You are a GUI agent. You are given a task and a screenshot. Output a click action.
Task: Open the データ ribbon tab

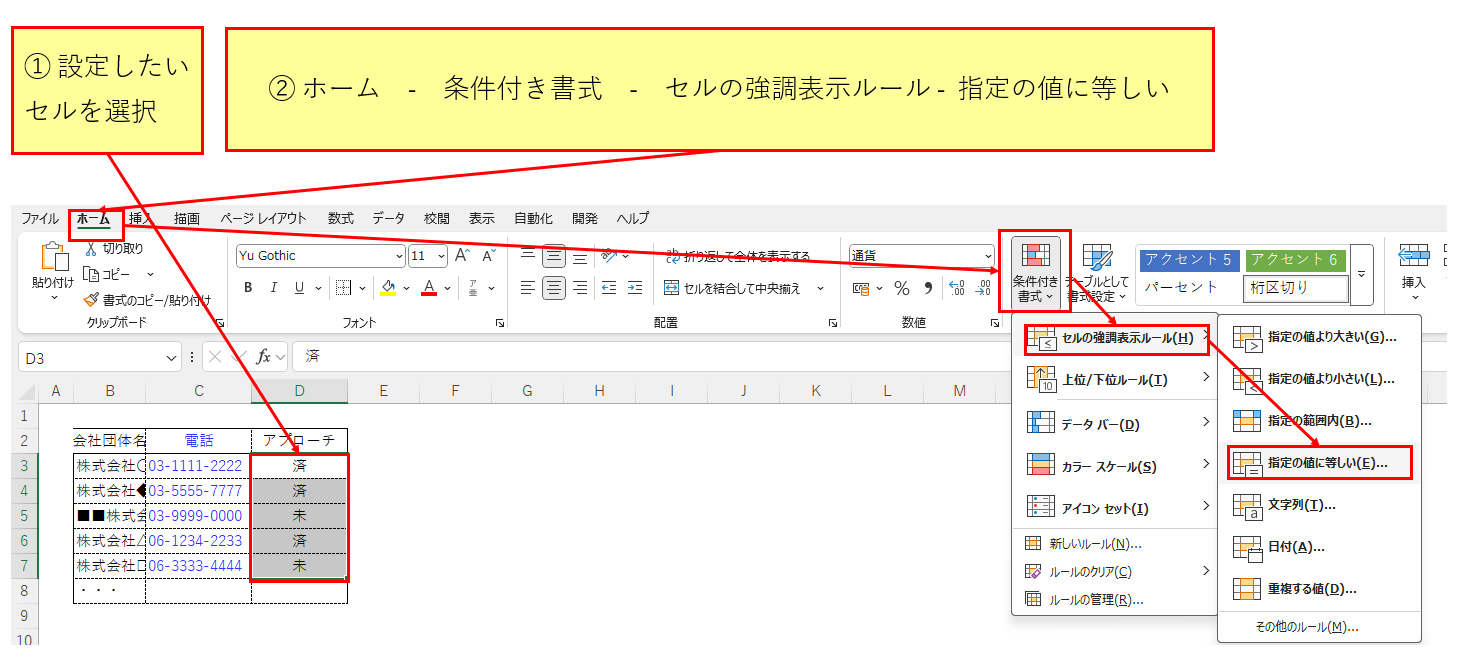point(388,218)
